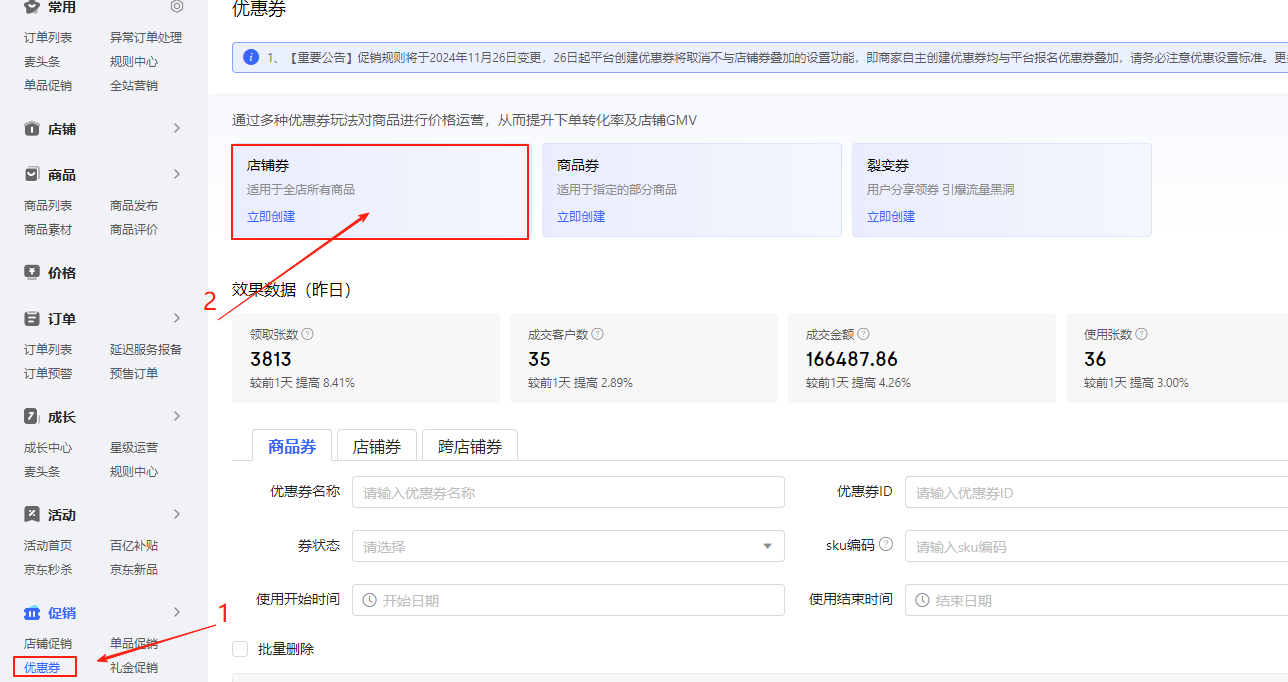This screenshot has height=682, width=1288.
Task: Click 立即创建 under 店铺券 card
Action: [x=271, y=217]
